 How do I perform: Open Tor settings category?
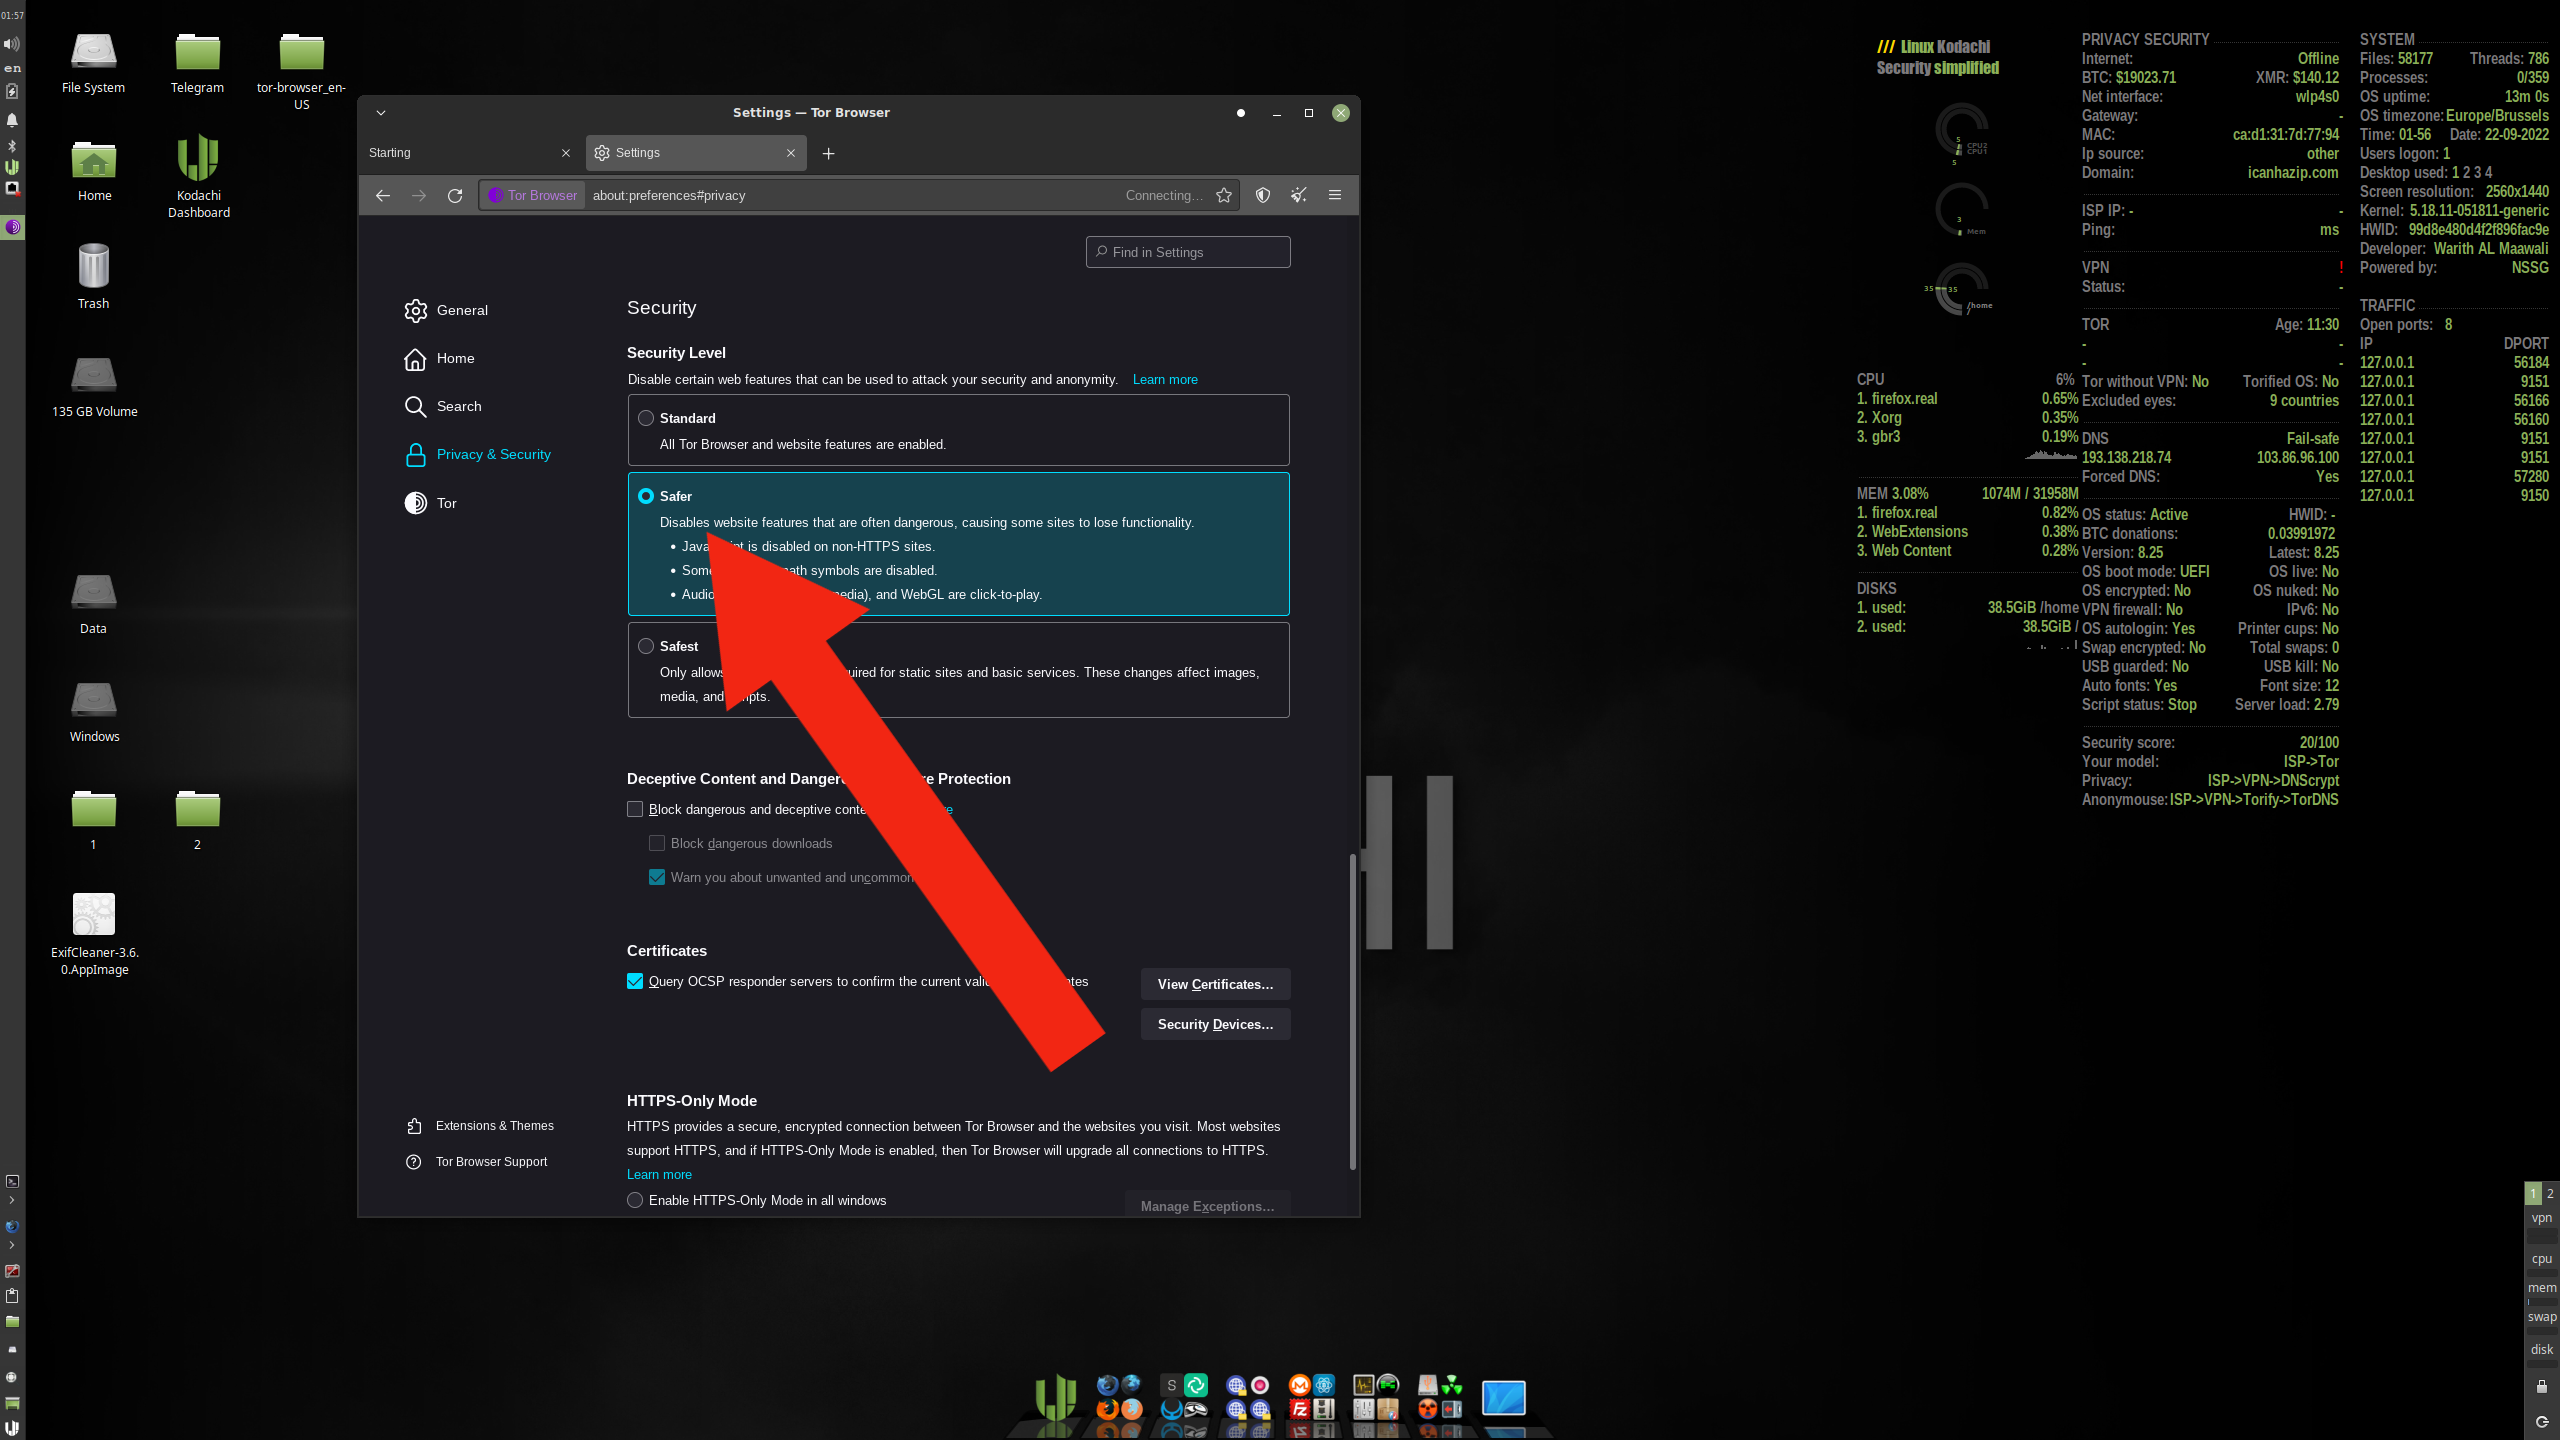[x=431, y=503]
